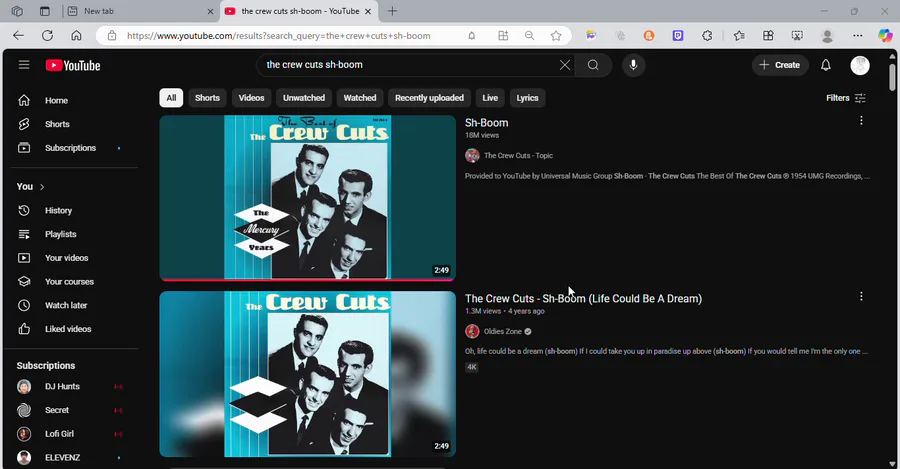Click the red watched progress bar on Sh-Boom
Viewport: 900px width, 469px height.
pyautogui.click(x=308, y=280)
